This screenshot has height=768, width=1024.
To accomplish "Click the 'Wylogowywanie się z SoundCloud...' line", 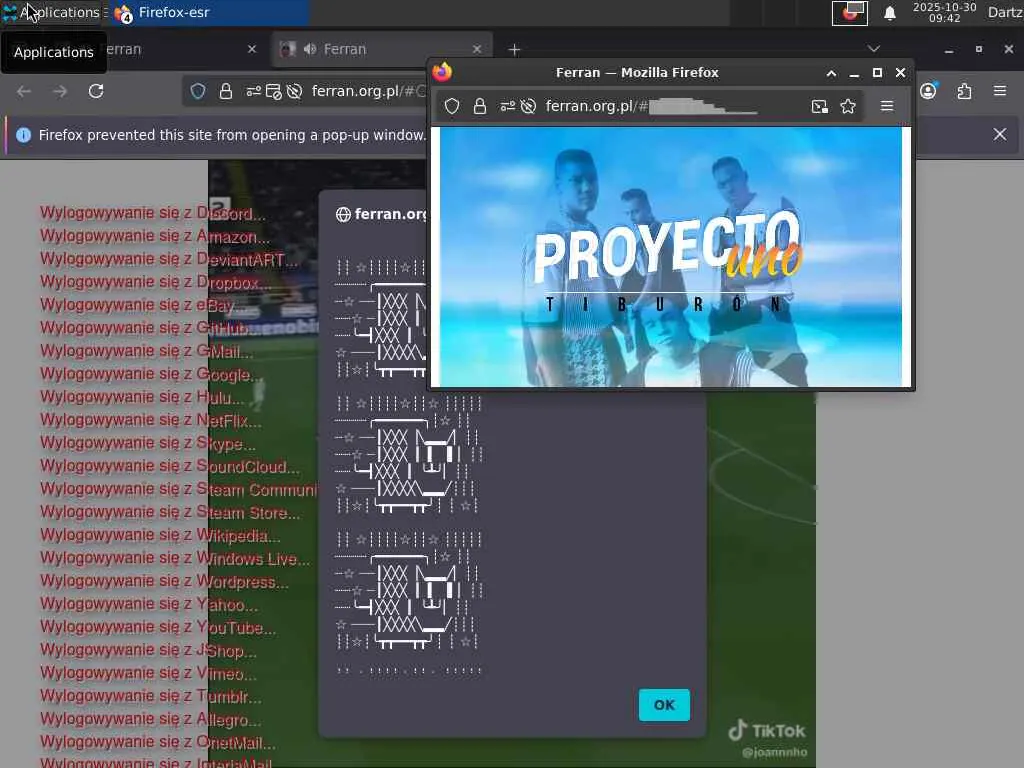I will 170,466.
